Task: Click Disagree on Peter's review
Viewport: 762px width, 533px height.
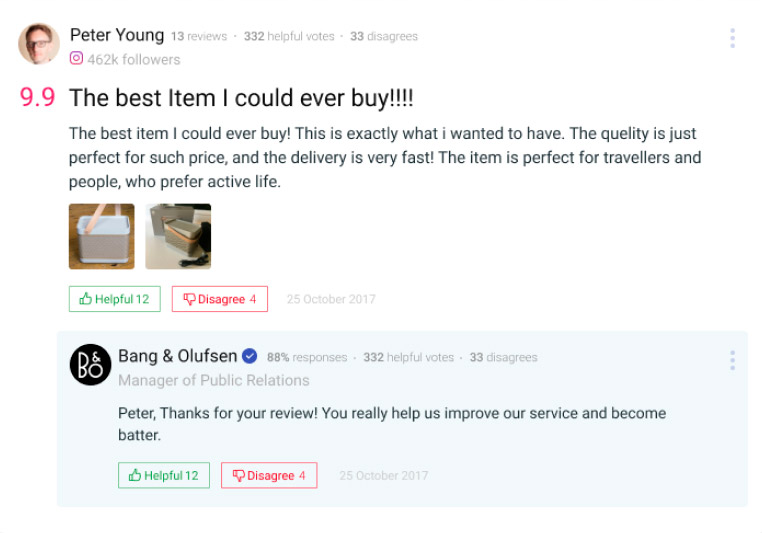Action: (x=219, y=299)
